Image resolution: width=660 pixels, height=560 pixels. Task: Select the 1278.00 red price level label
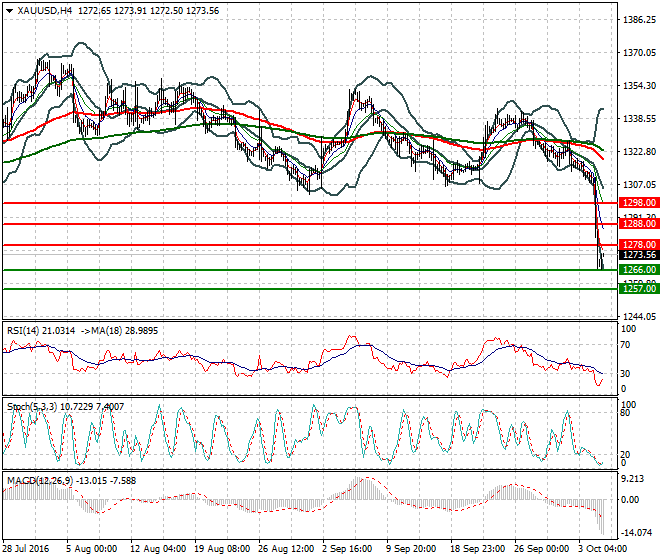tap(639, 245)
